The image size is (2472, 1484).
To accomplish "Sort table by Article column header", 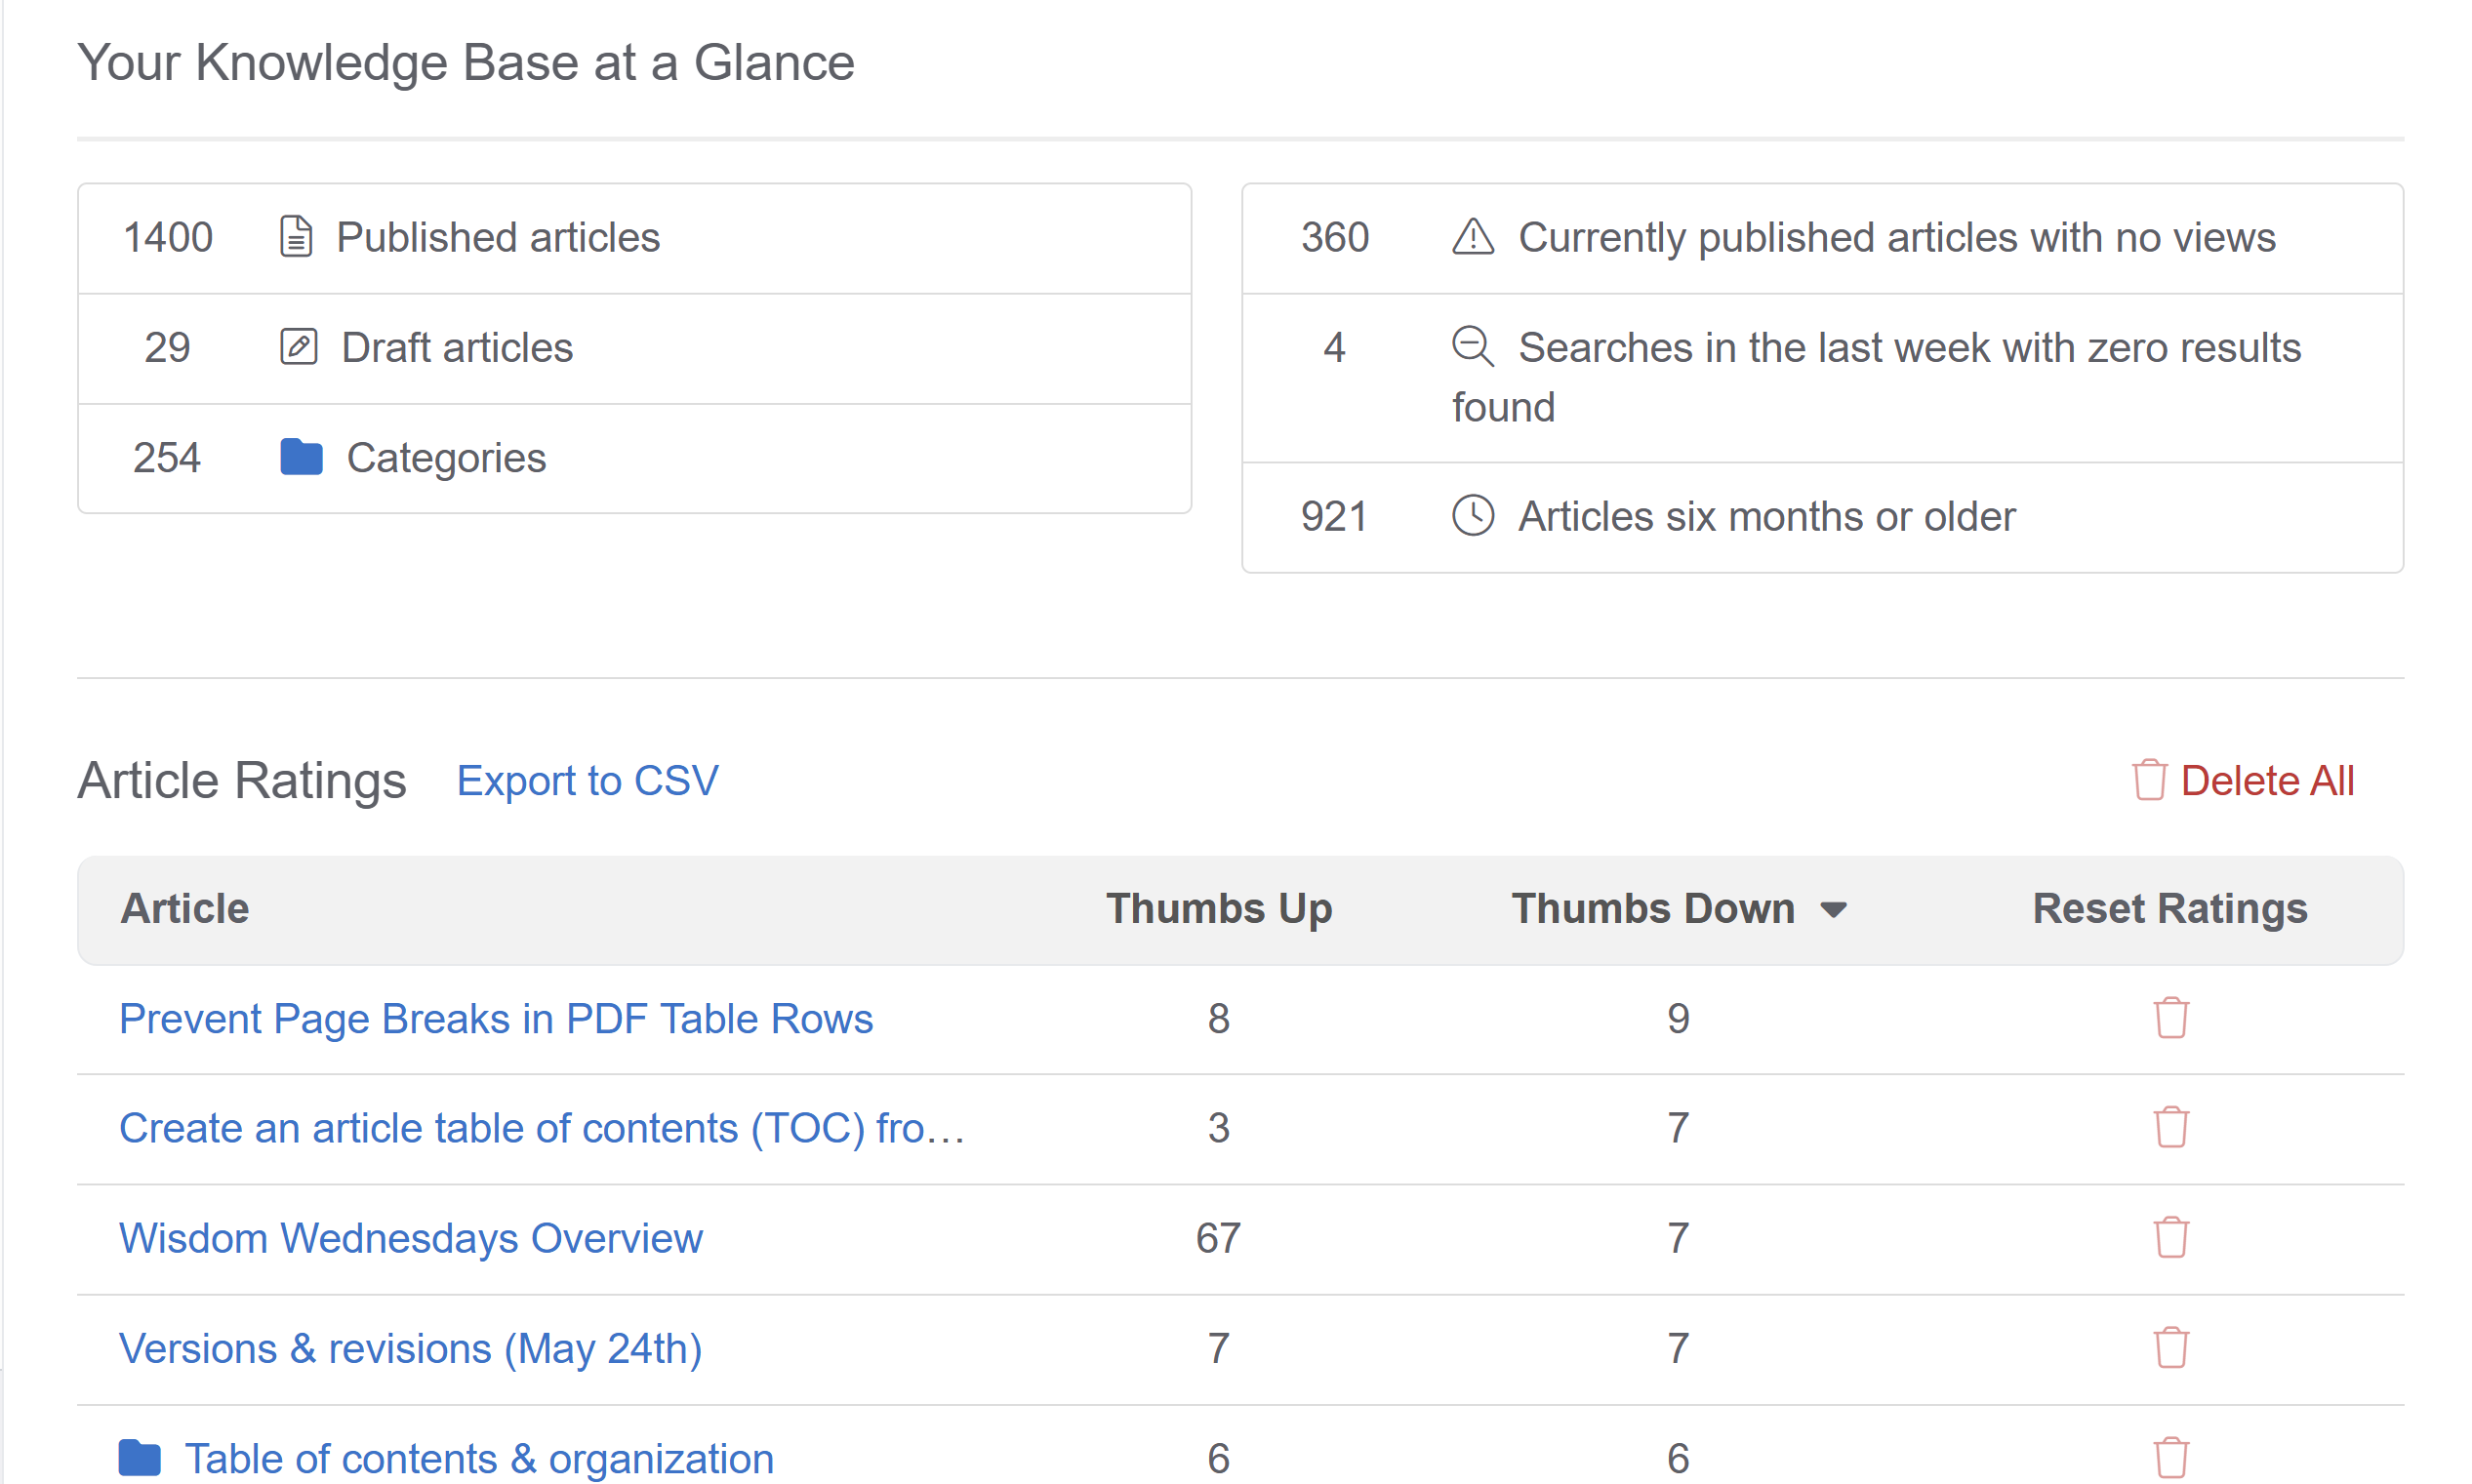I will pyautogui.click(x=185, y=908).
